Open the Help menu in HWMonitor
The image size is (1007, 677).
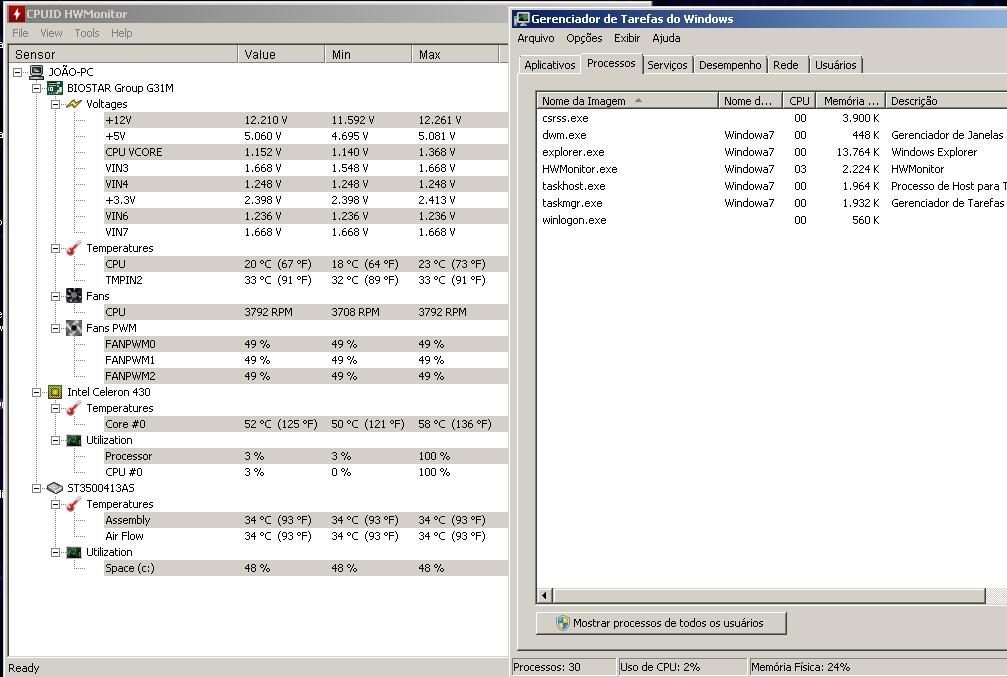pos(121,33)
